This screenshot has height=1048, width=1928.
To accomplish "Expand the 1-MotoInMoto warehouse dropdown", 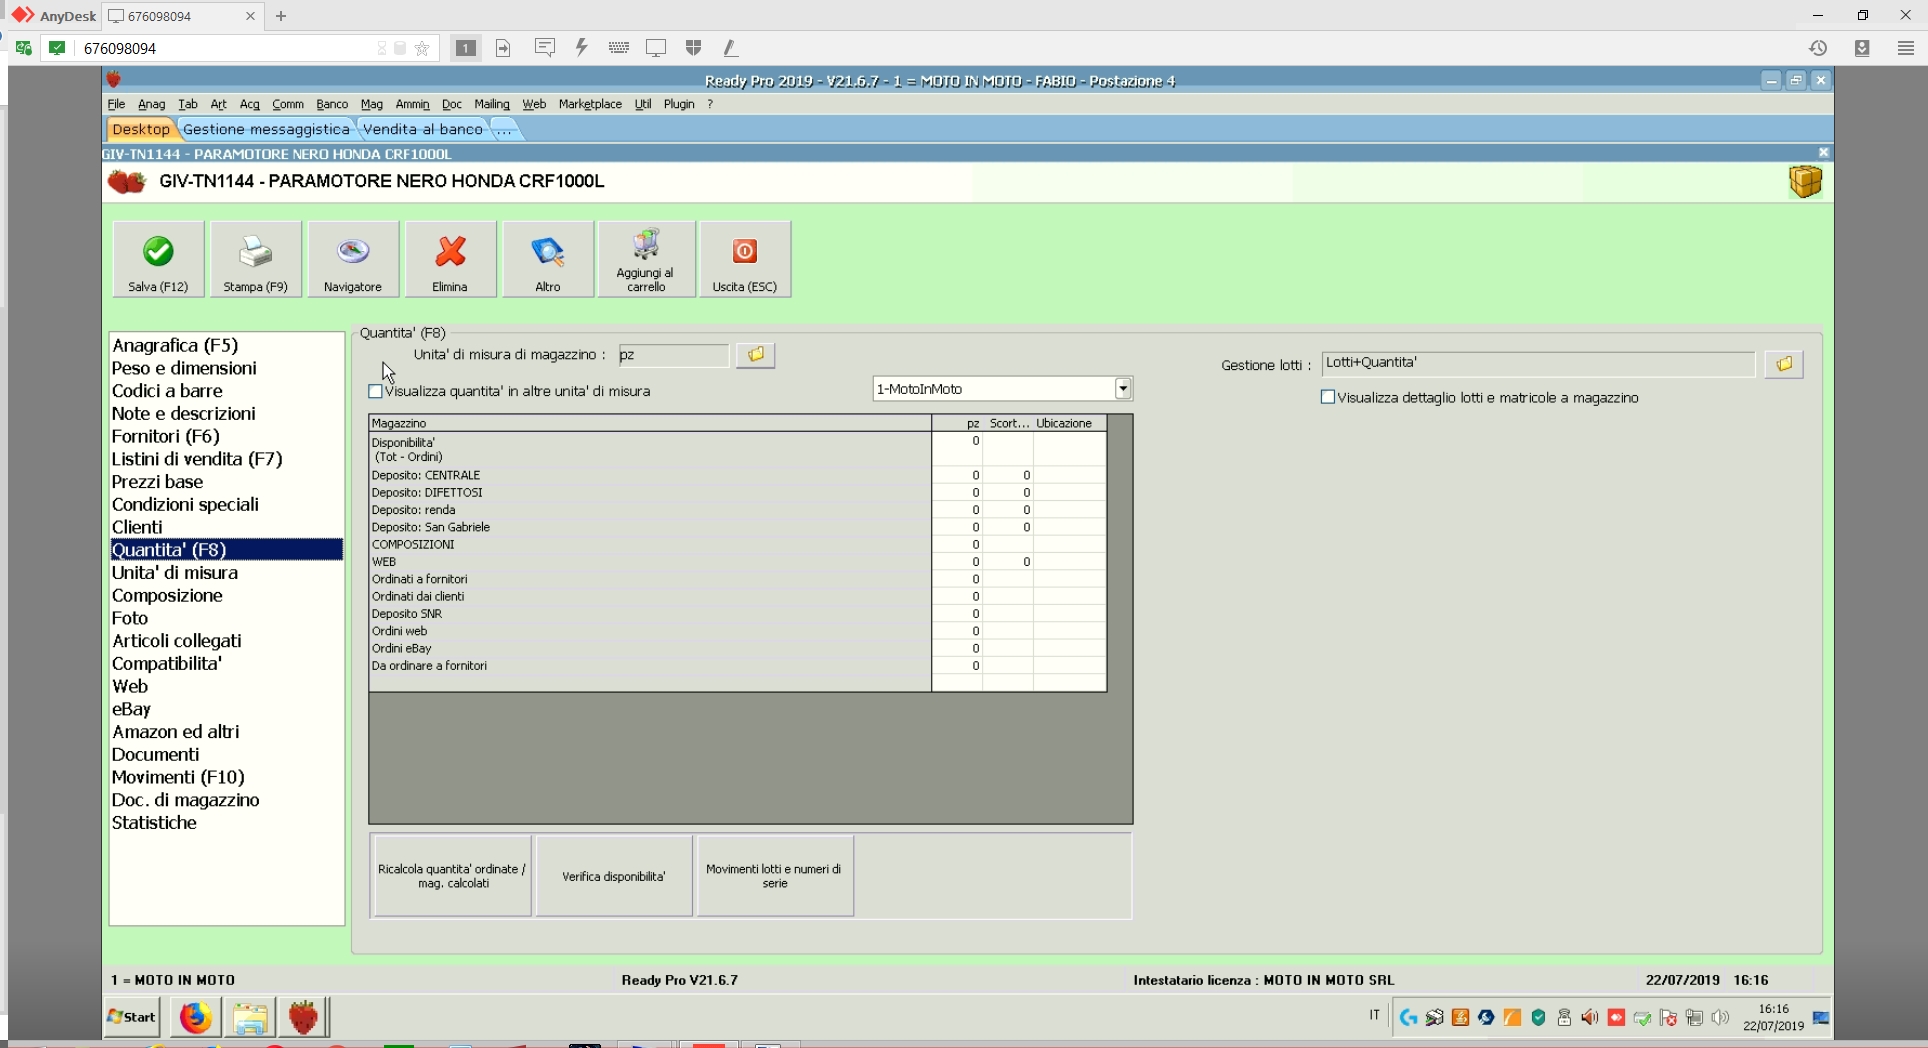I will pos(1123,389).
